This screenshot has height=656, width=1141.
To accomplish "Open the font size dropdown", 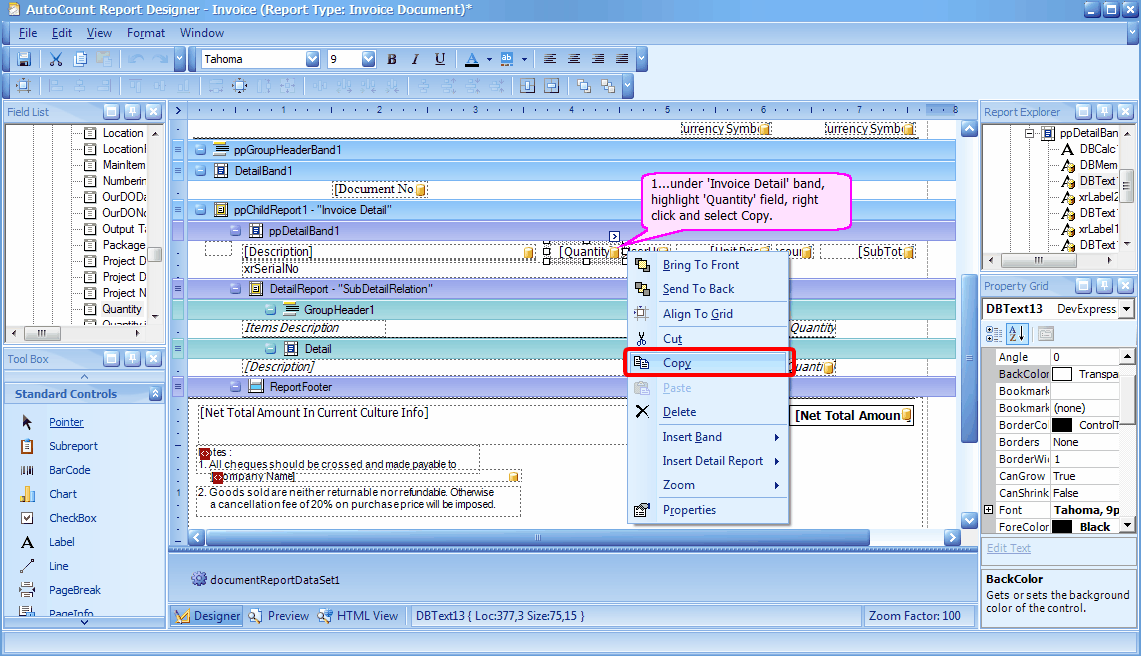I will coord(368,59).
